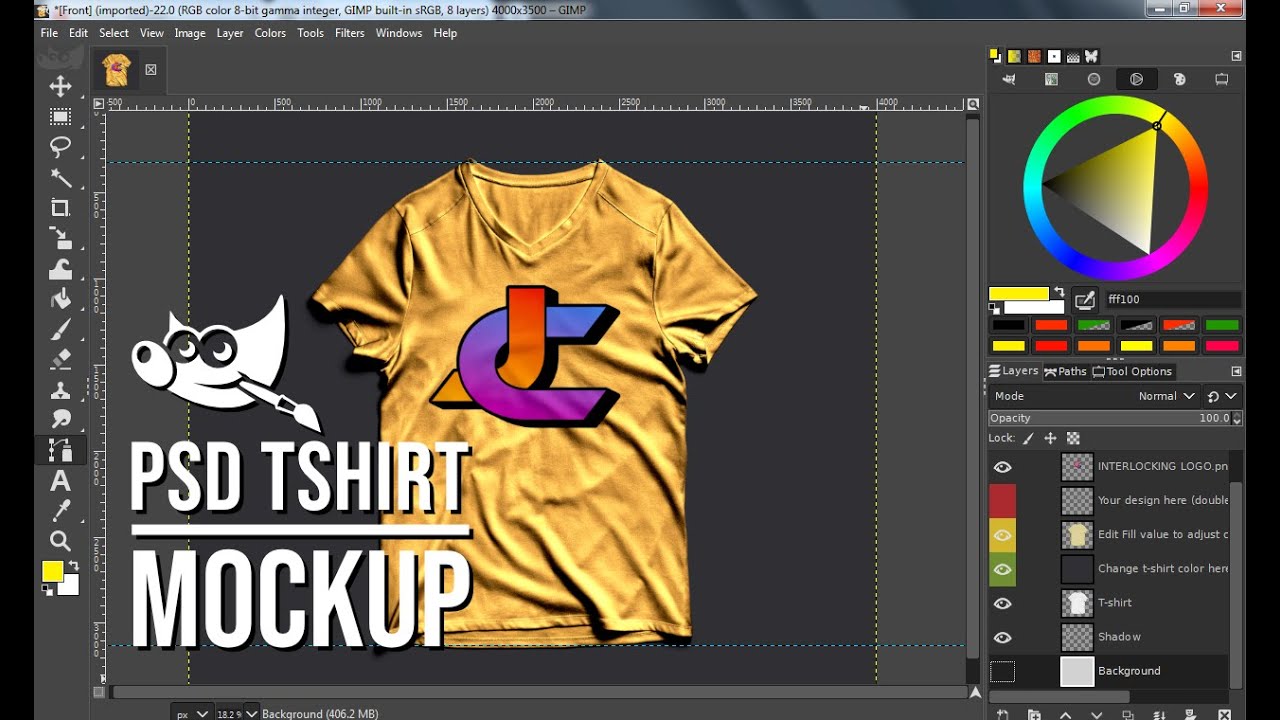Hide the Shadow layer
The width and height of the screenshot is (1280, 720).
1002,637
